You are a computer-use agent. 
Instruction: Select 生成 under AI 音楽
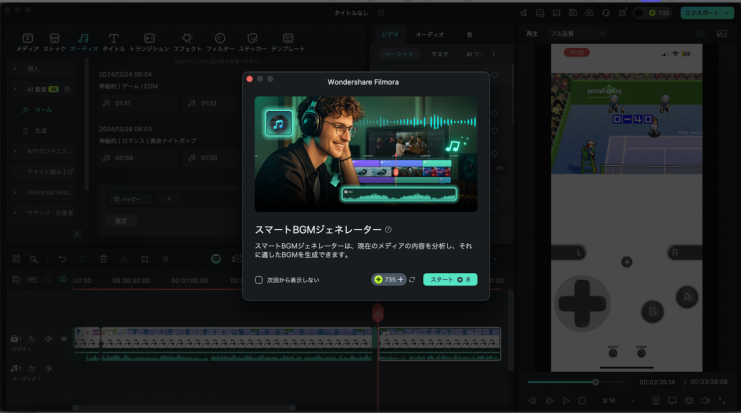click(x=41, y=131)
